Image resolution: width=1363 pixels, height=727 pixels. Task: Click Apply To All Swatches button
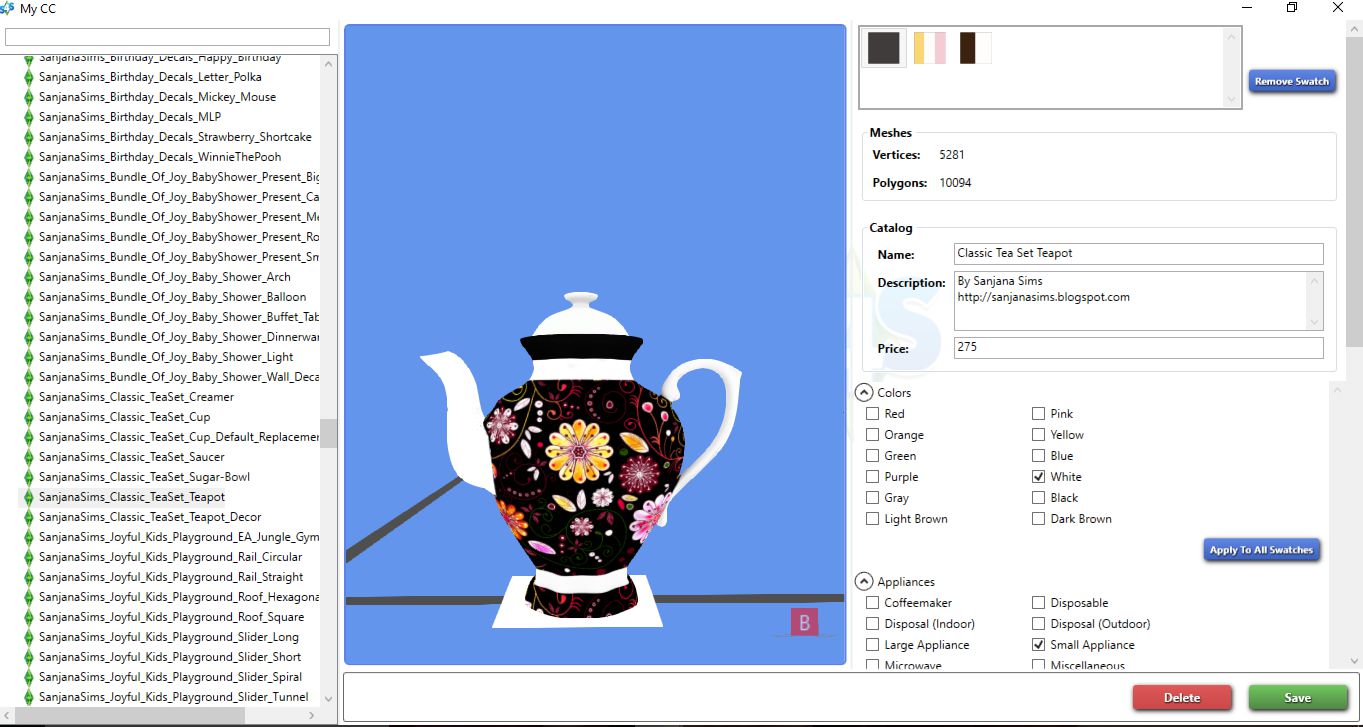pos(1261,550)
